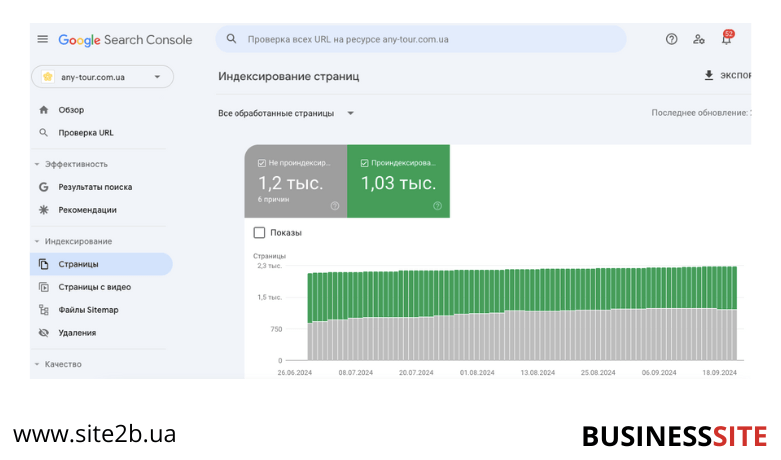This screenshot has height=460, width=781.
Task: Select Страницы in Индексирование
Action: click(x=101, y=264)
